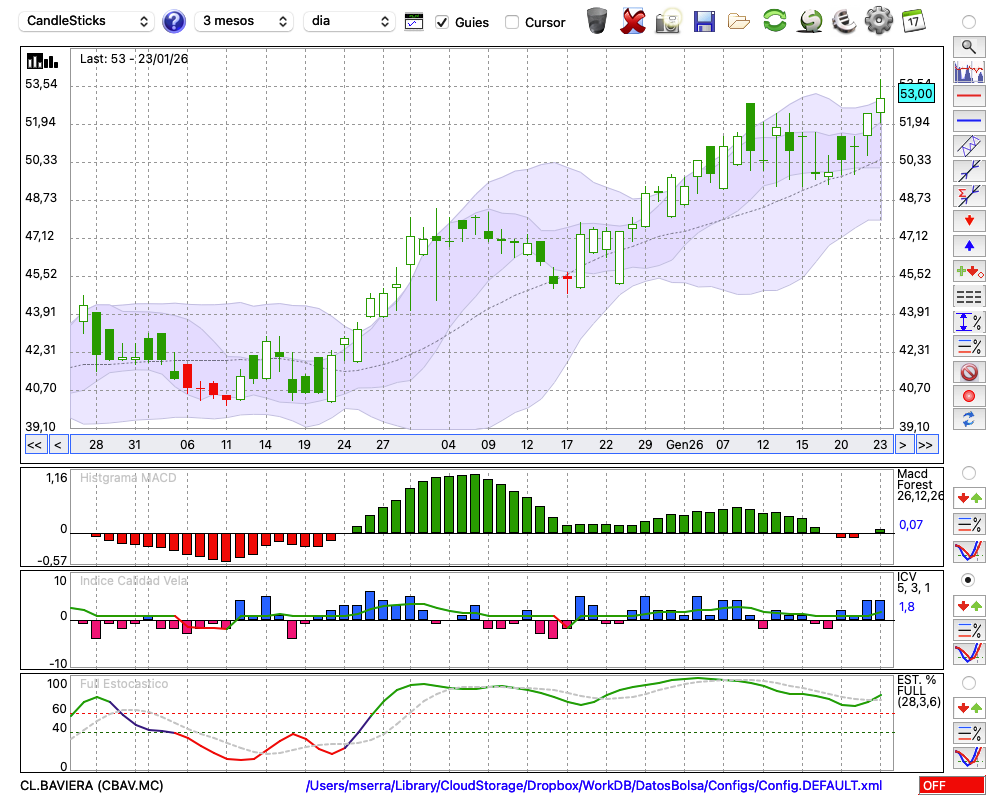Click the >> jump-to-end button
1000x800 pixels.
coord(927,445)
